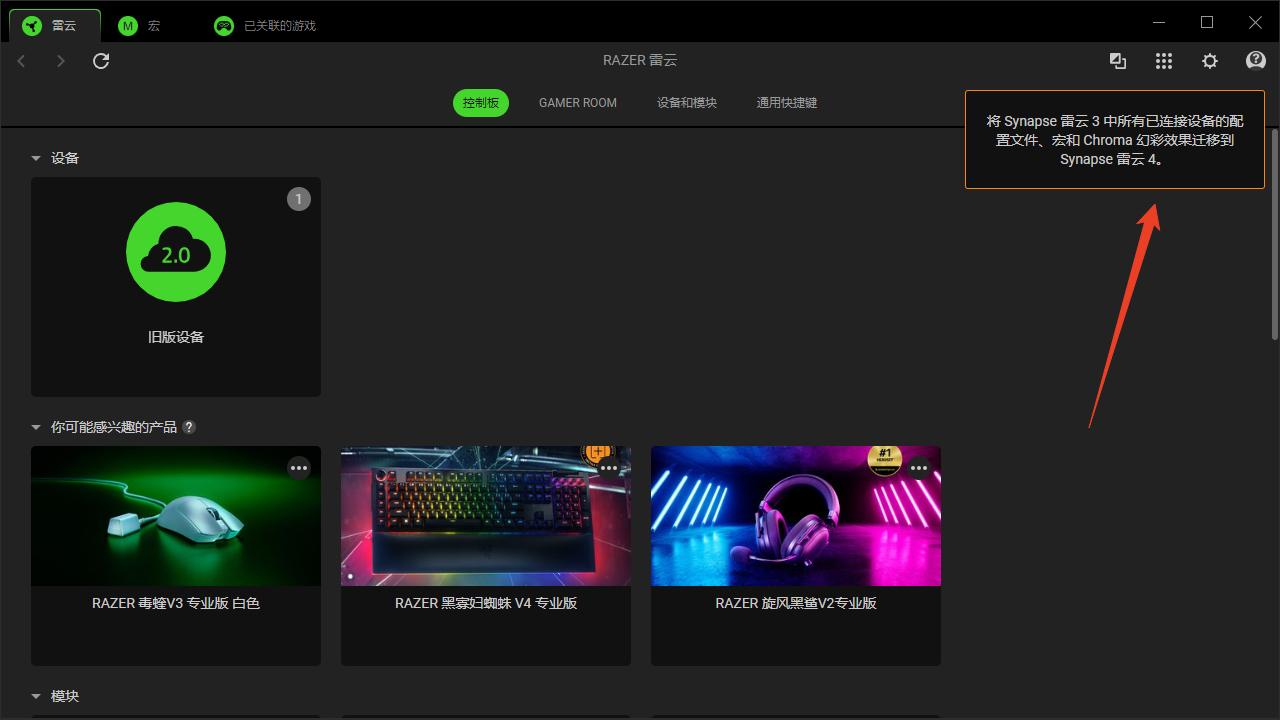1280x720 pixels.
Task: Click the RAZER 黑寡妇蜘蛛 V4 keyboard thumbnail
Action: pos(485,516)
